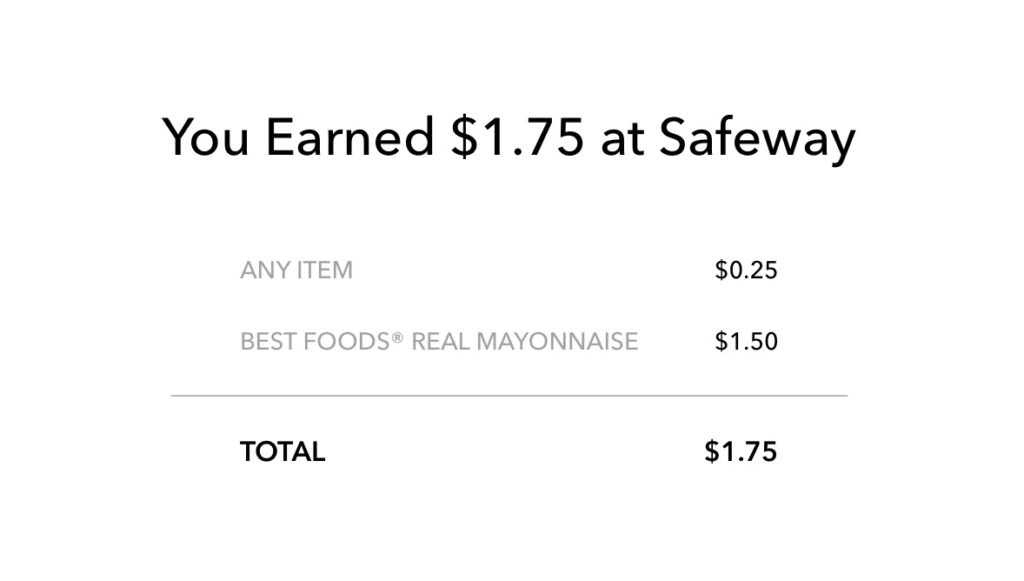Image resolution: width=1024 pixels, height=581 pixels.
Task: Click the $1.50 mayonnaise rebate amount
Action: tap(746, 341)
